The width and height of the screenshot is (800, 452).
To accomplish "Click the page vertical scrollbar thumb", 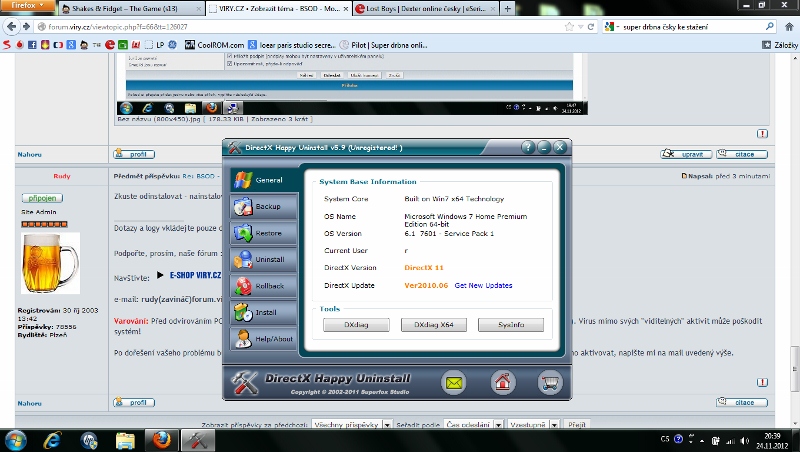I will tap(794, 368).
